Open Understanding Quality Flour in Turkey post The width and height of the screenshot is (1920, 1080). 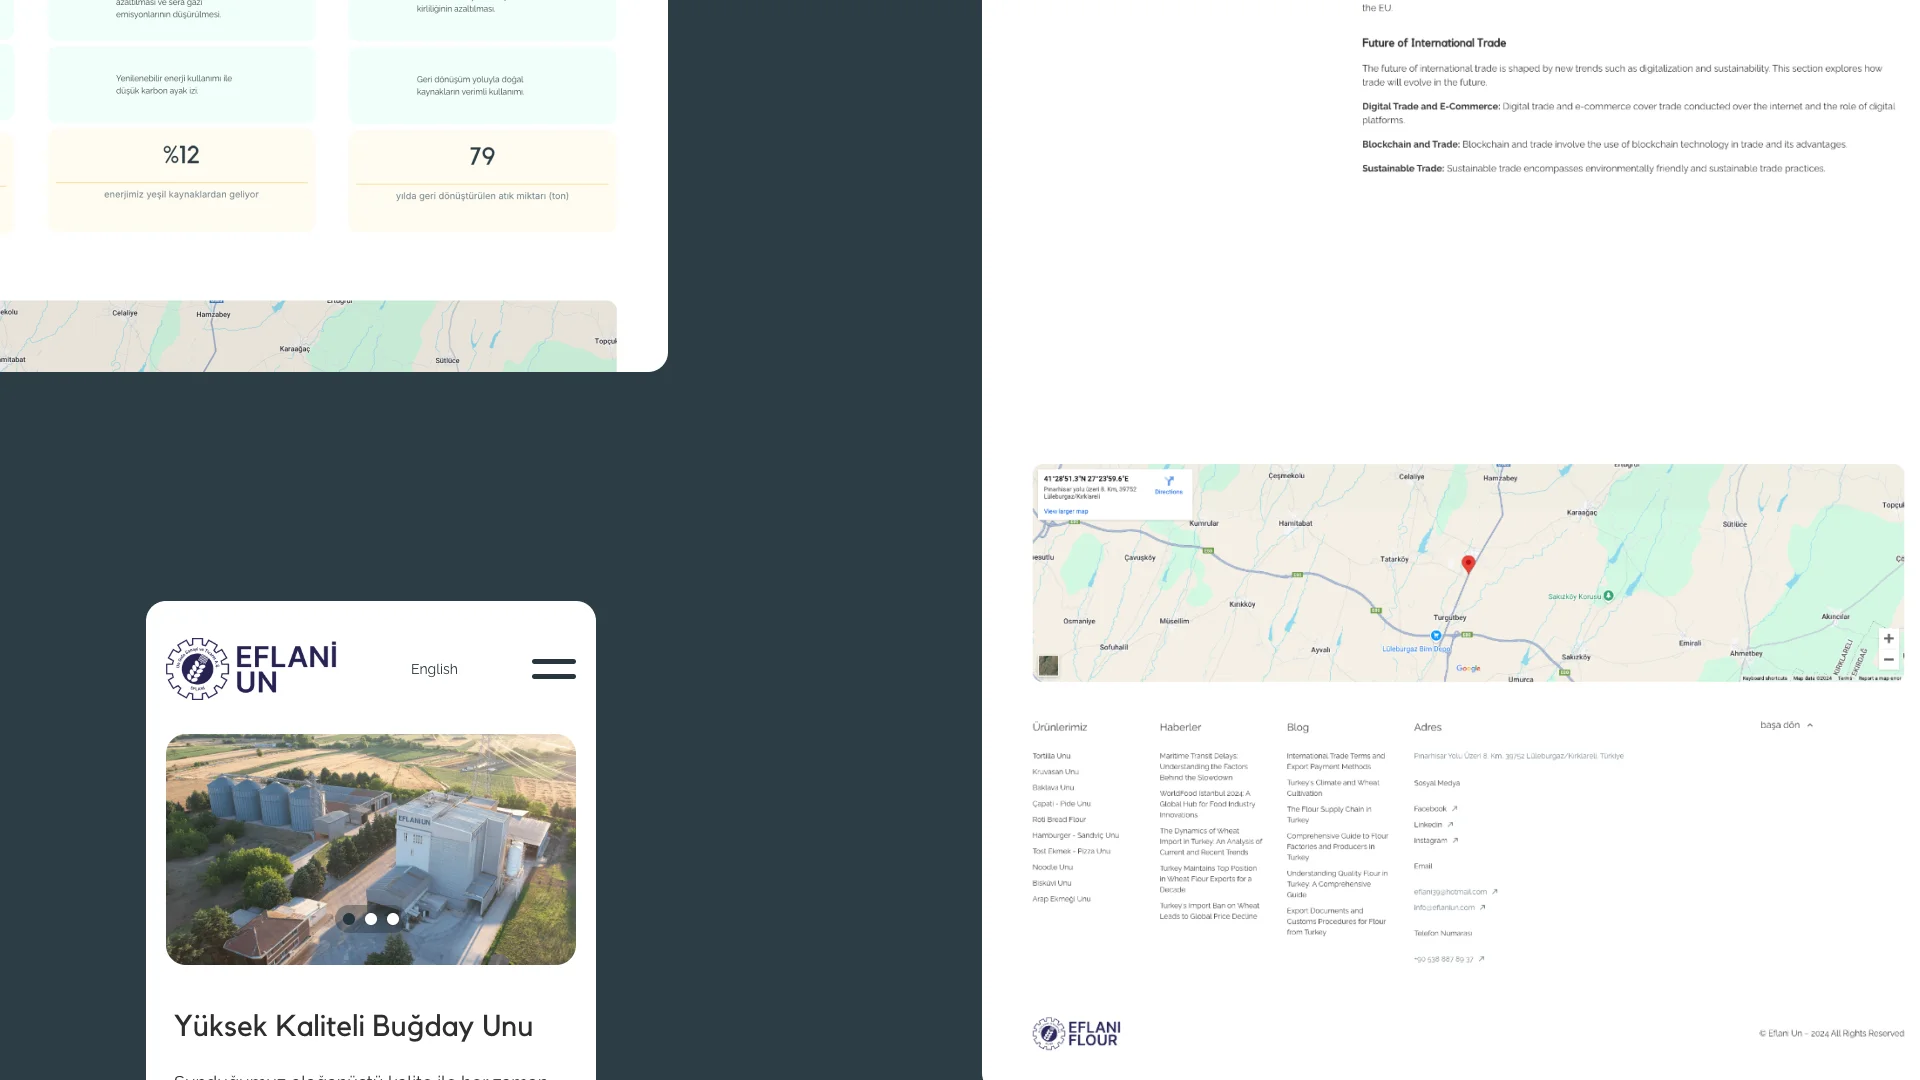coord(1337,884)
